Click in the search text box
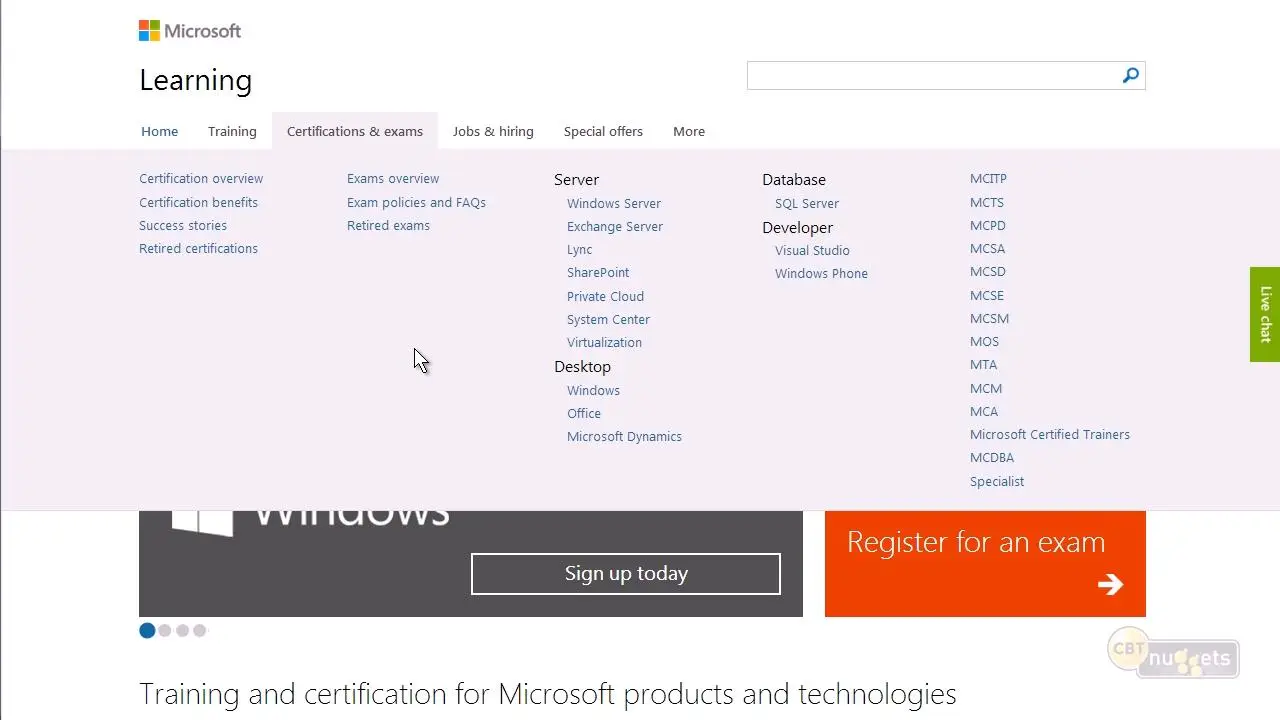Viewport: 1280px width, 720px height. click(930, 76)
